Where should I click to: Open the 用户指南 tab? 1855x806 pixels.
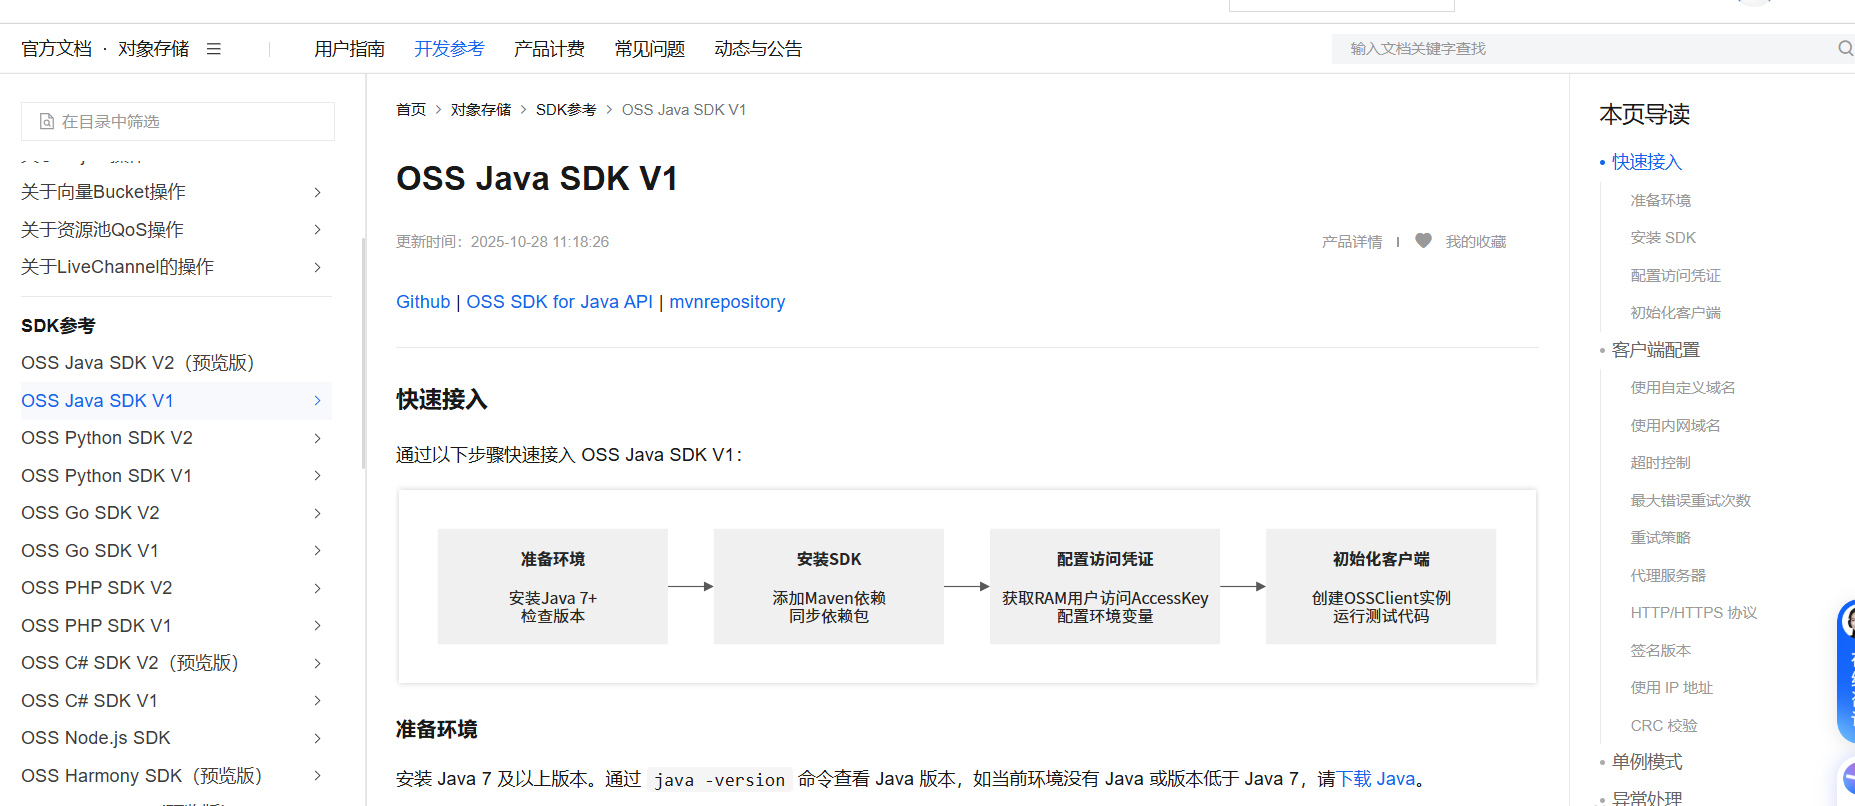point(349,49)
